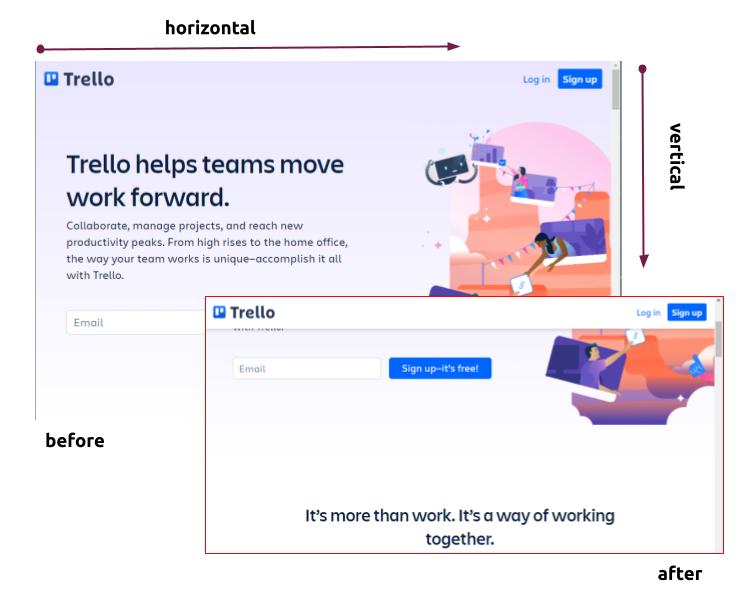Click the Trello logo in the after screenshot

click(244, 312)
